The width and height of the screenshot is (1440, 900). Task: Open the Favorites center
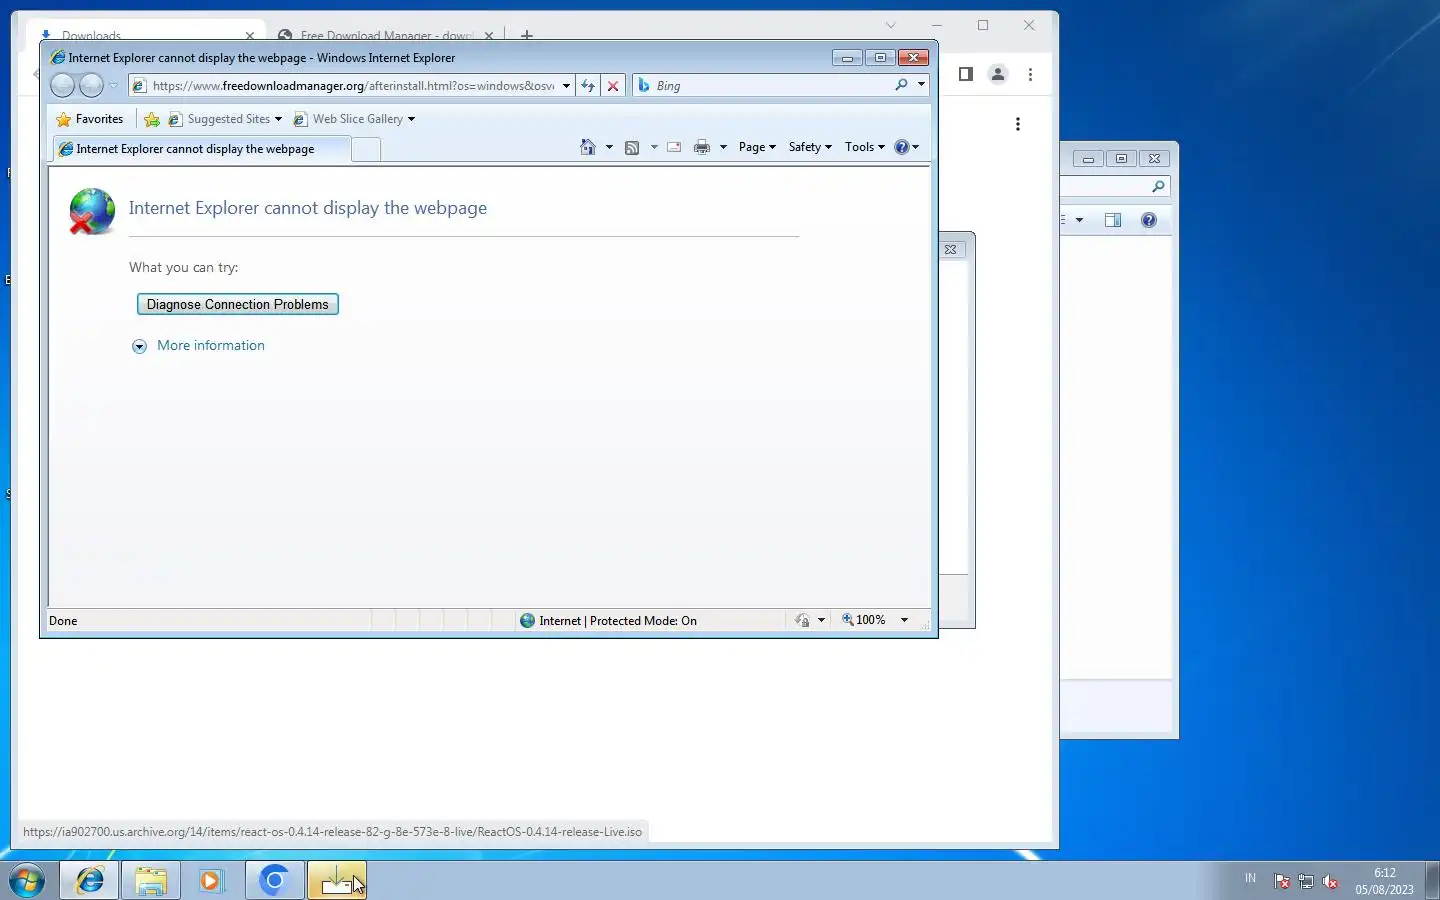coord(90,119)
